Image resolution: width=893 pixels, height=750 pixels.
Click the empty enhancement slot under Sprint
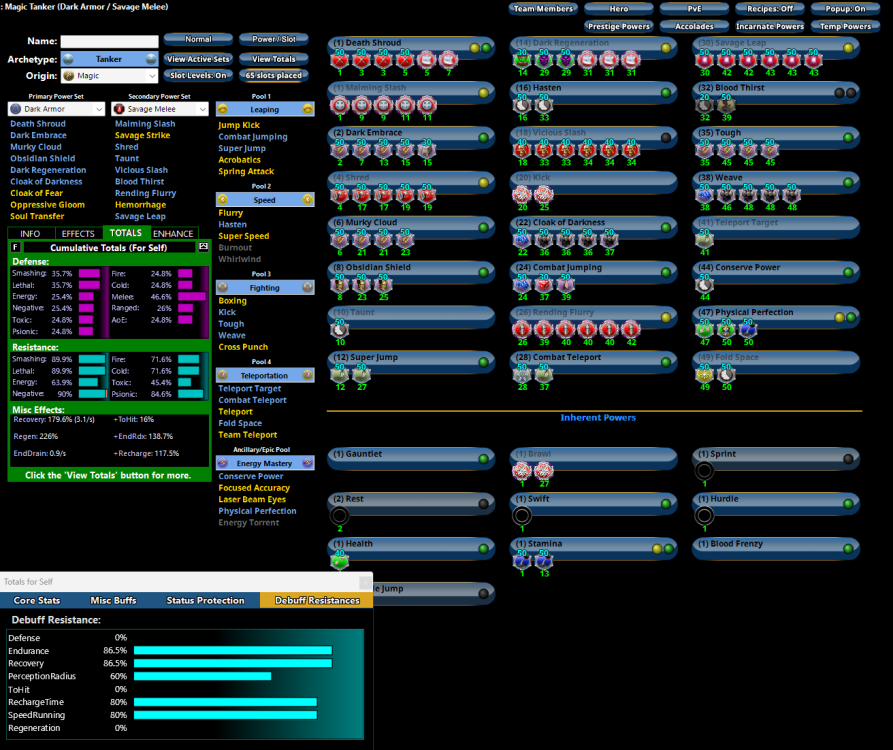(x=705, y=471)
